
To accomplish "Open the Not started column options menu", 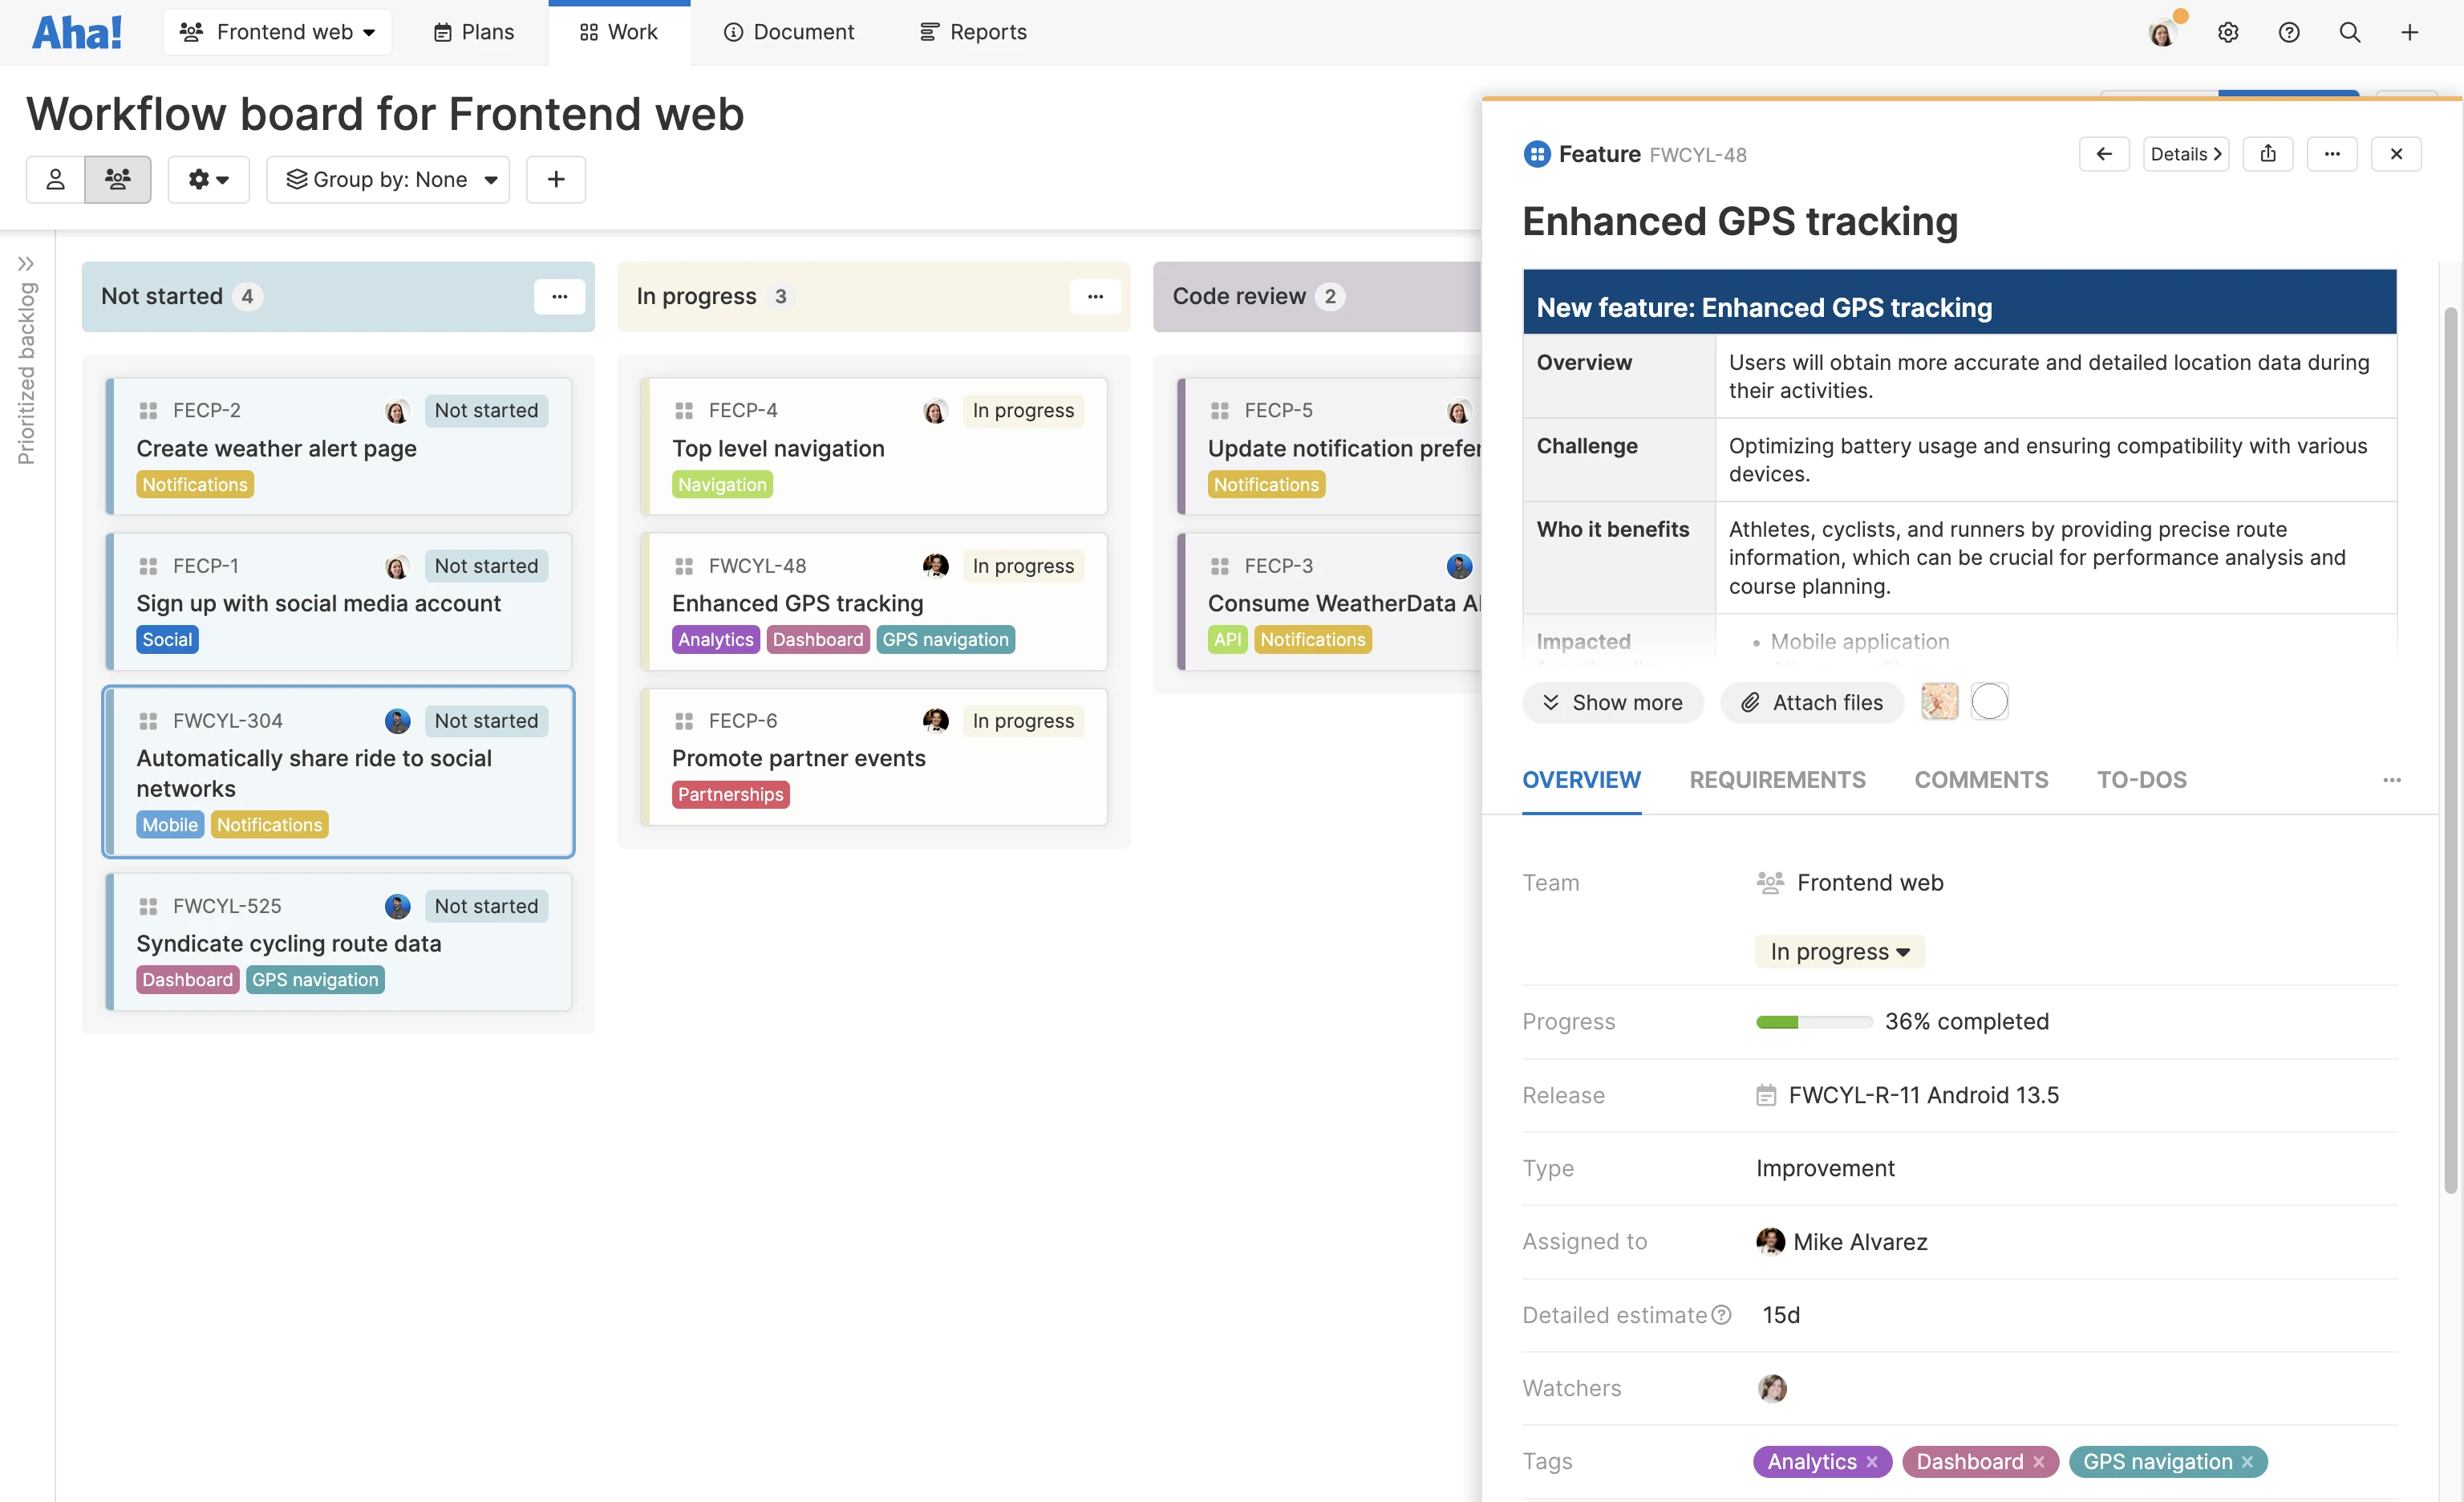I will click(x=559, y=296).
